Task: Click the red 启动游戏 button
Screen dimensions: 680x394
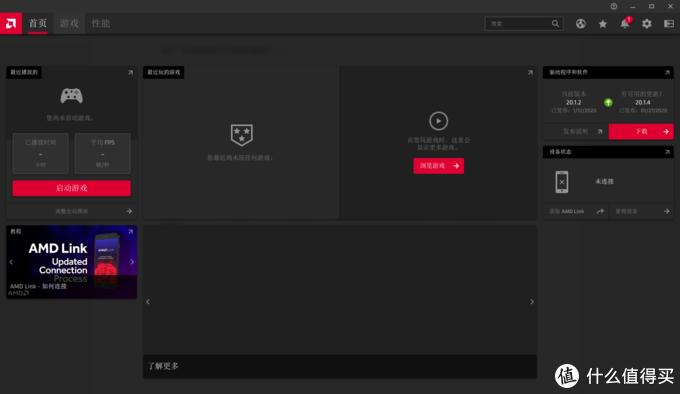Action: [72, 188]
